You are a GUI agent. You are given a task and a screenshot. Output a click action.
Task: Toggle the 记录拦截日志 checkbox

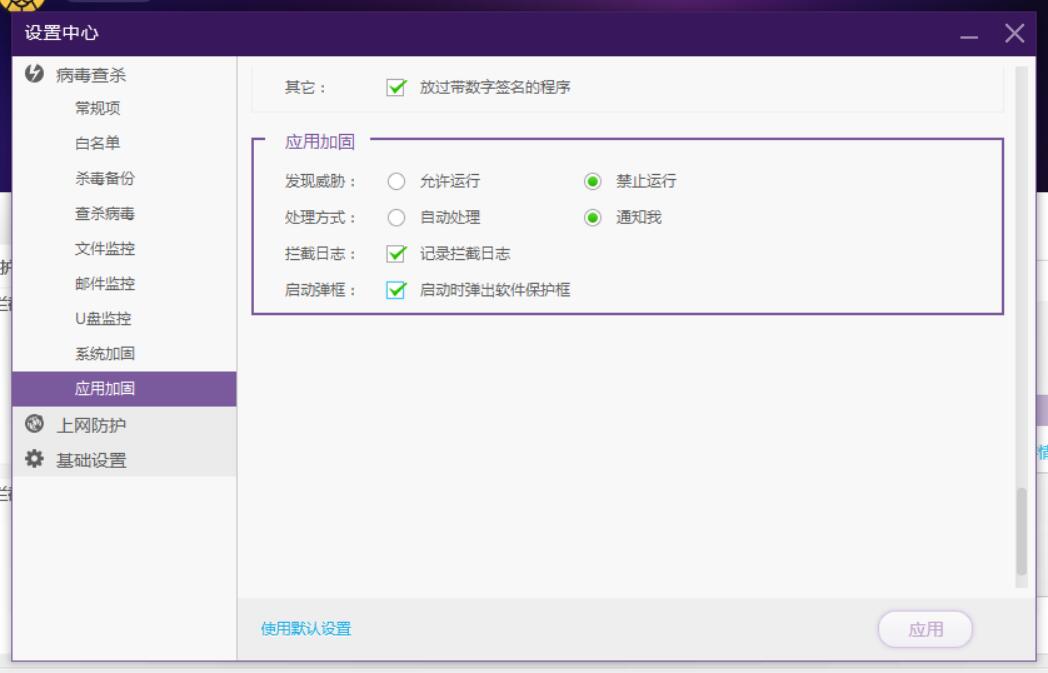[395, 254]
